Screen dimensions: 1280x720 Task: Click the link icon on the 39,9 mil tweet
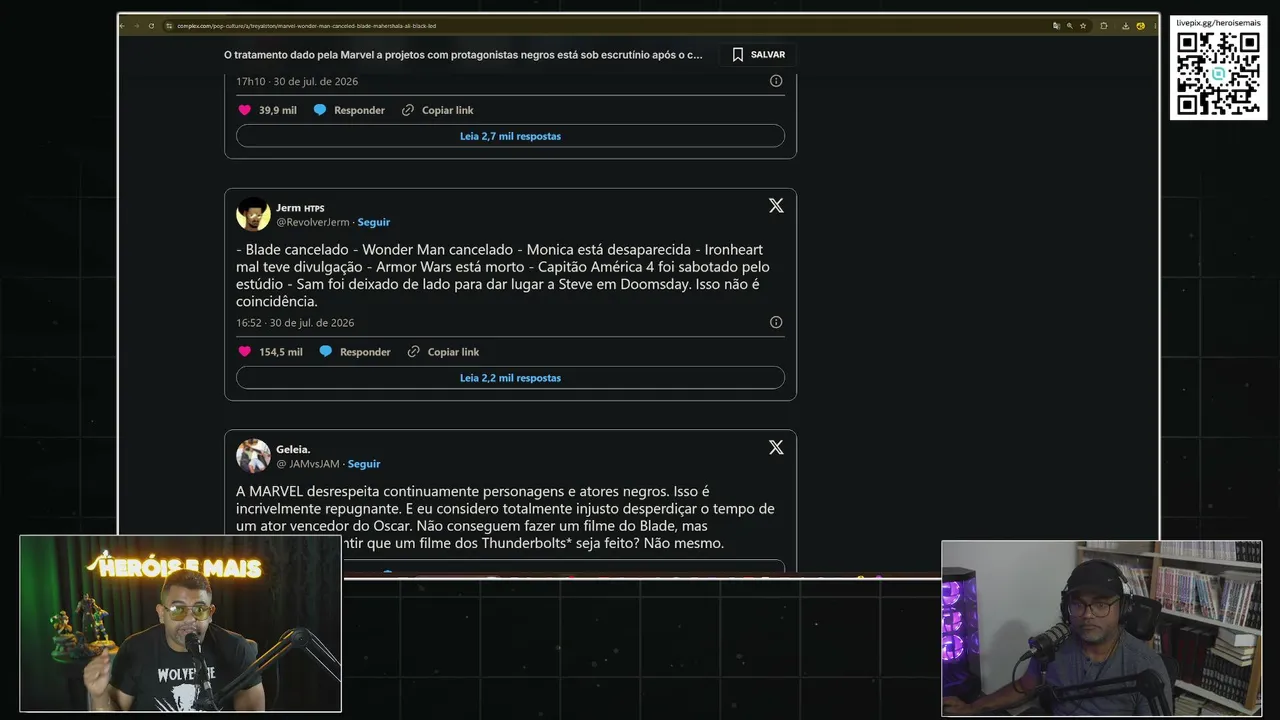(x=408, y=110)
